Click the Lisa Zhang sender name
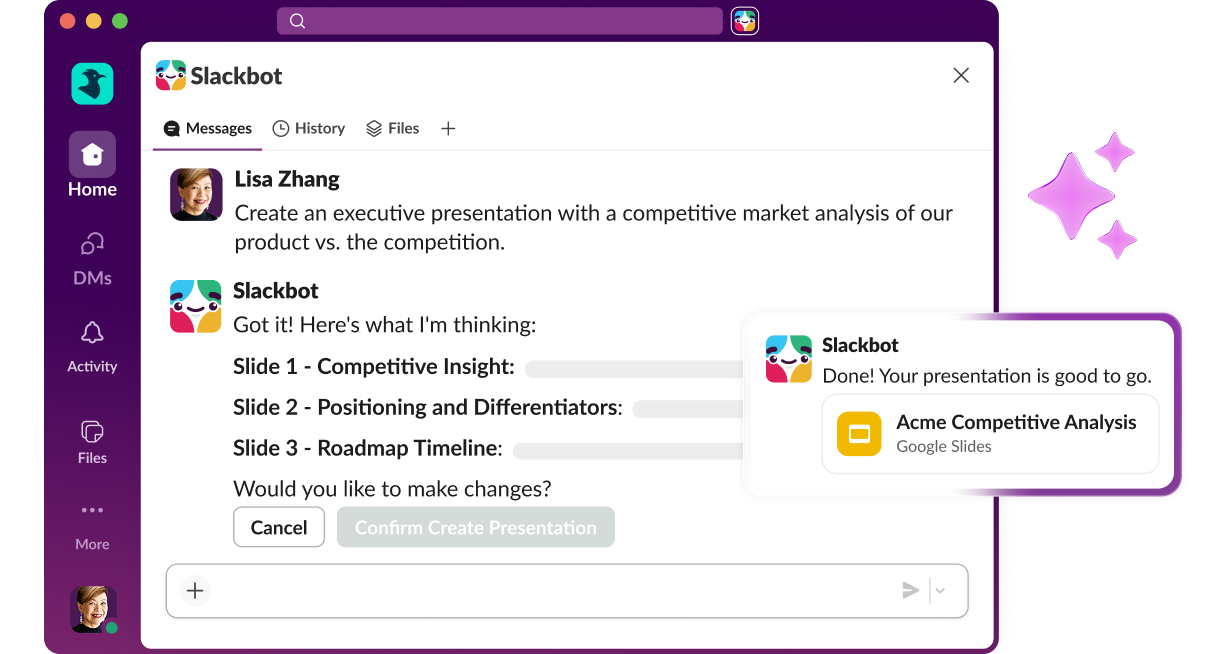The width and height of the screenshot is (1230, 654). coord(287,179)
